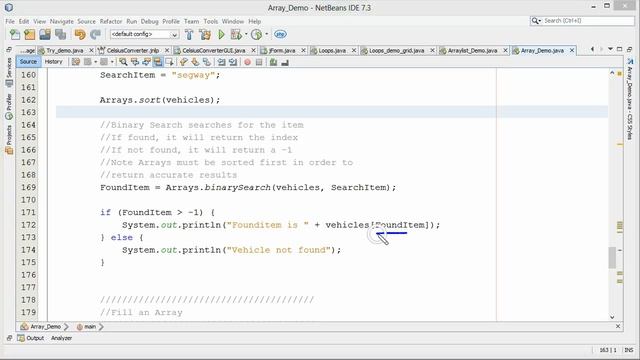Show opened documents list dropdown arrow
The image size is (640, 360).
pyautogui.click(x=610, y=49)
